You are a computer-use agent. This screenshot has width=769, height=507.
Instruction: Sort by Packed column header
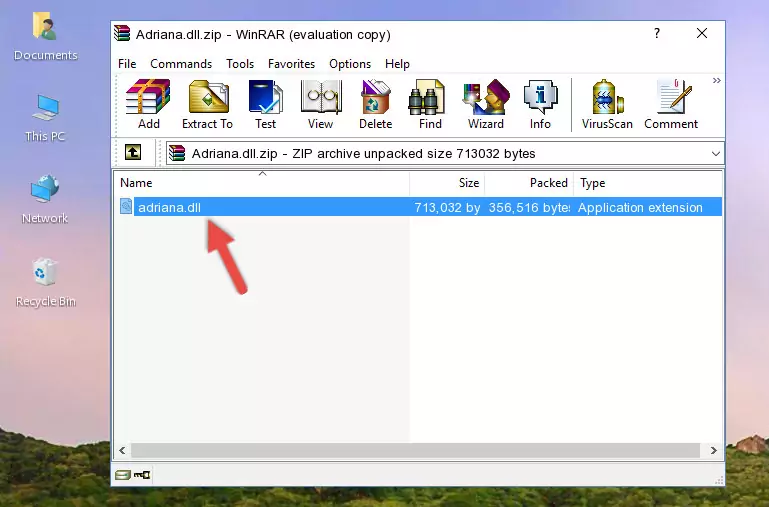tap(529, 183)
